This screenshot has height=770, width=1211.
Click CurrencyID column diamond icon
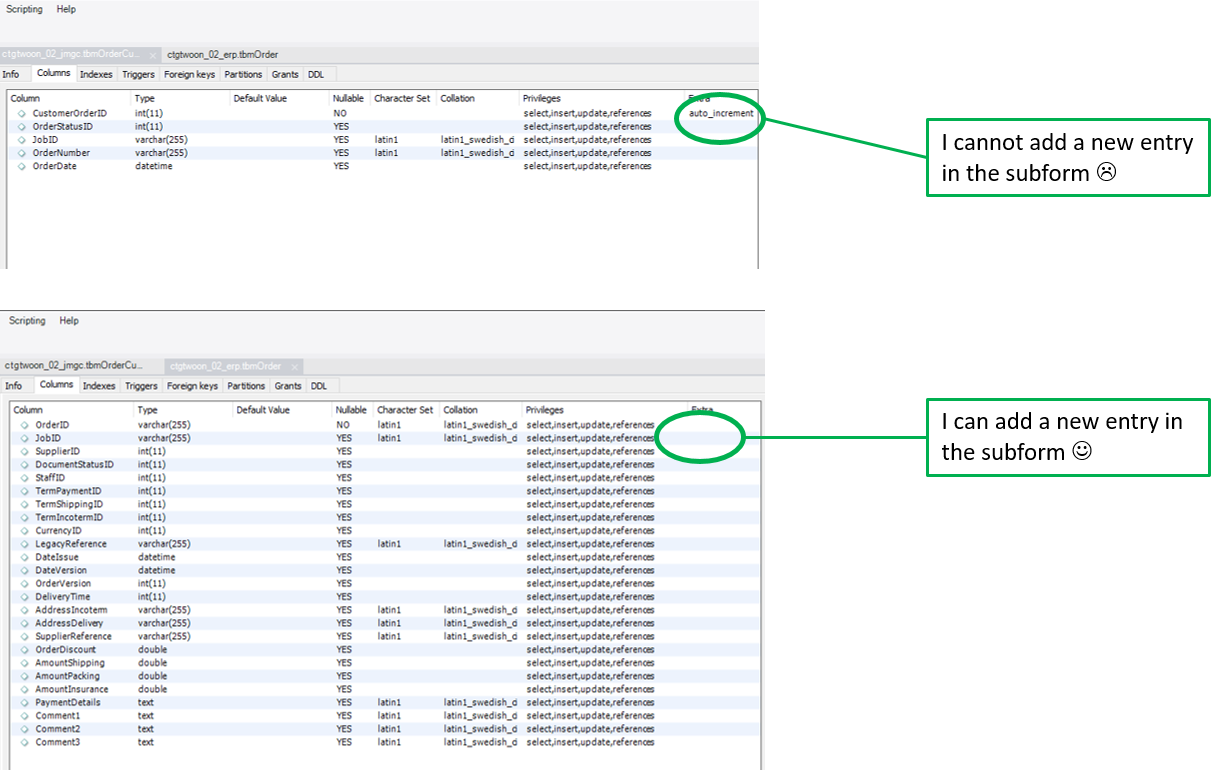tap(25, 531)
